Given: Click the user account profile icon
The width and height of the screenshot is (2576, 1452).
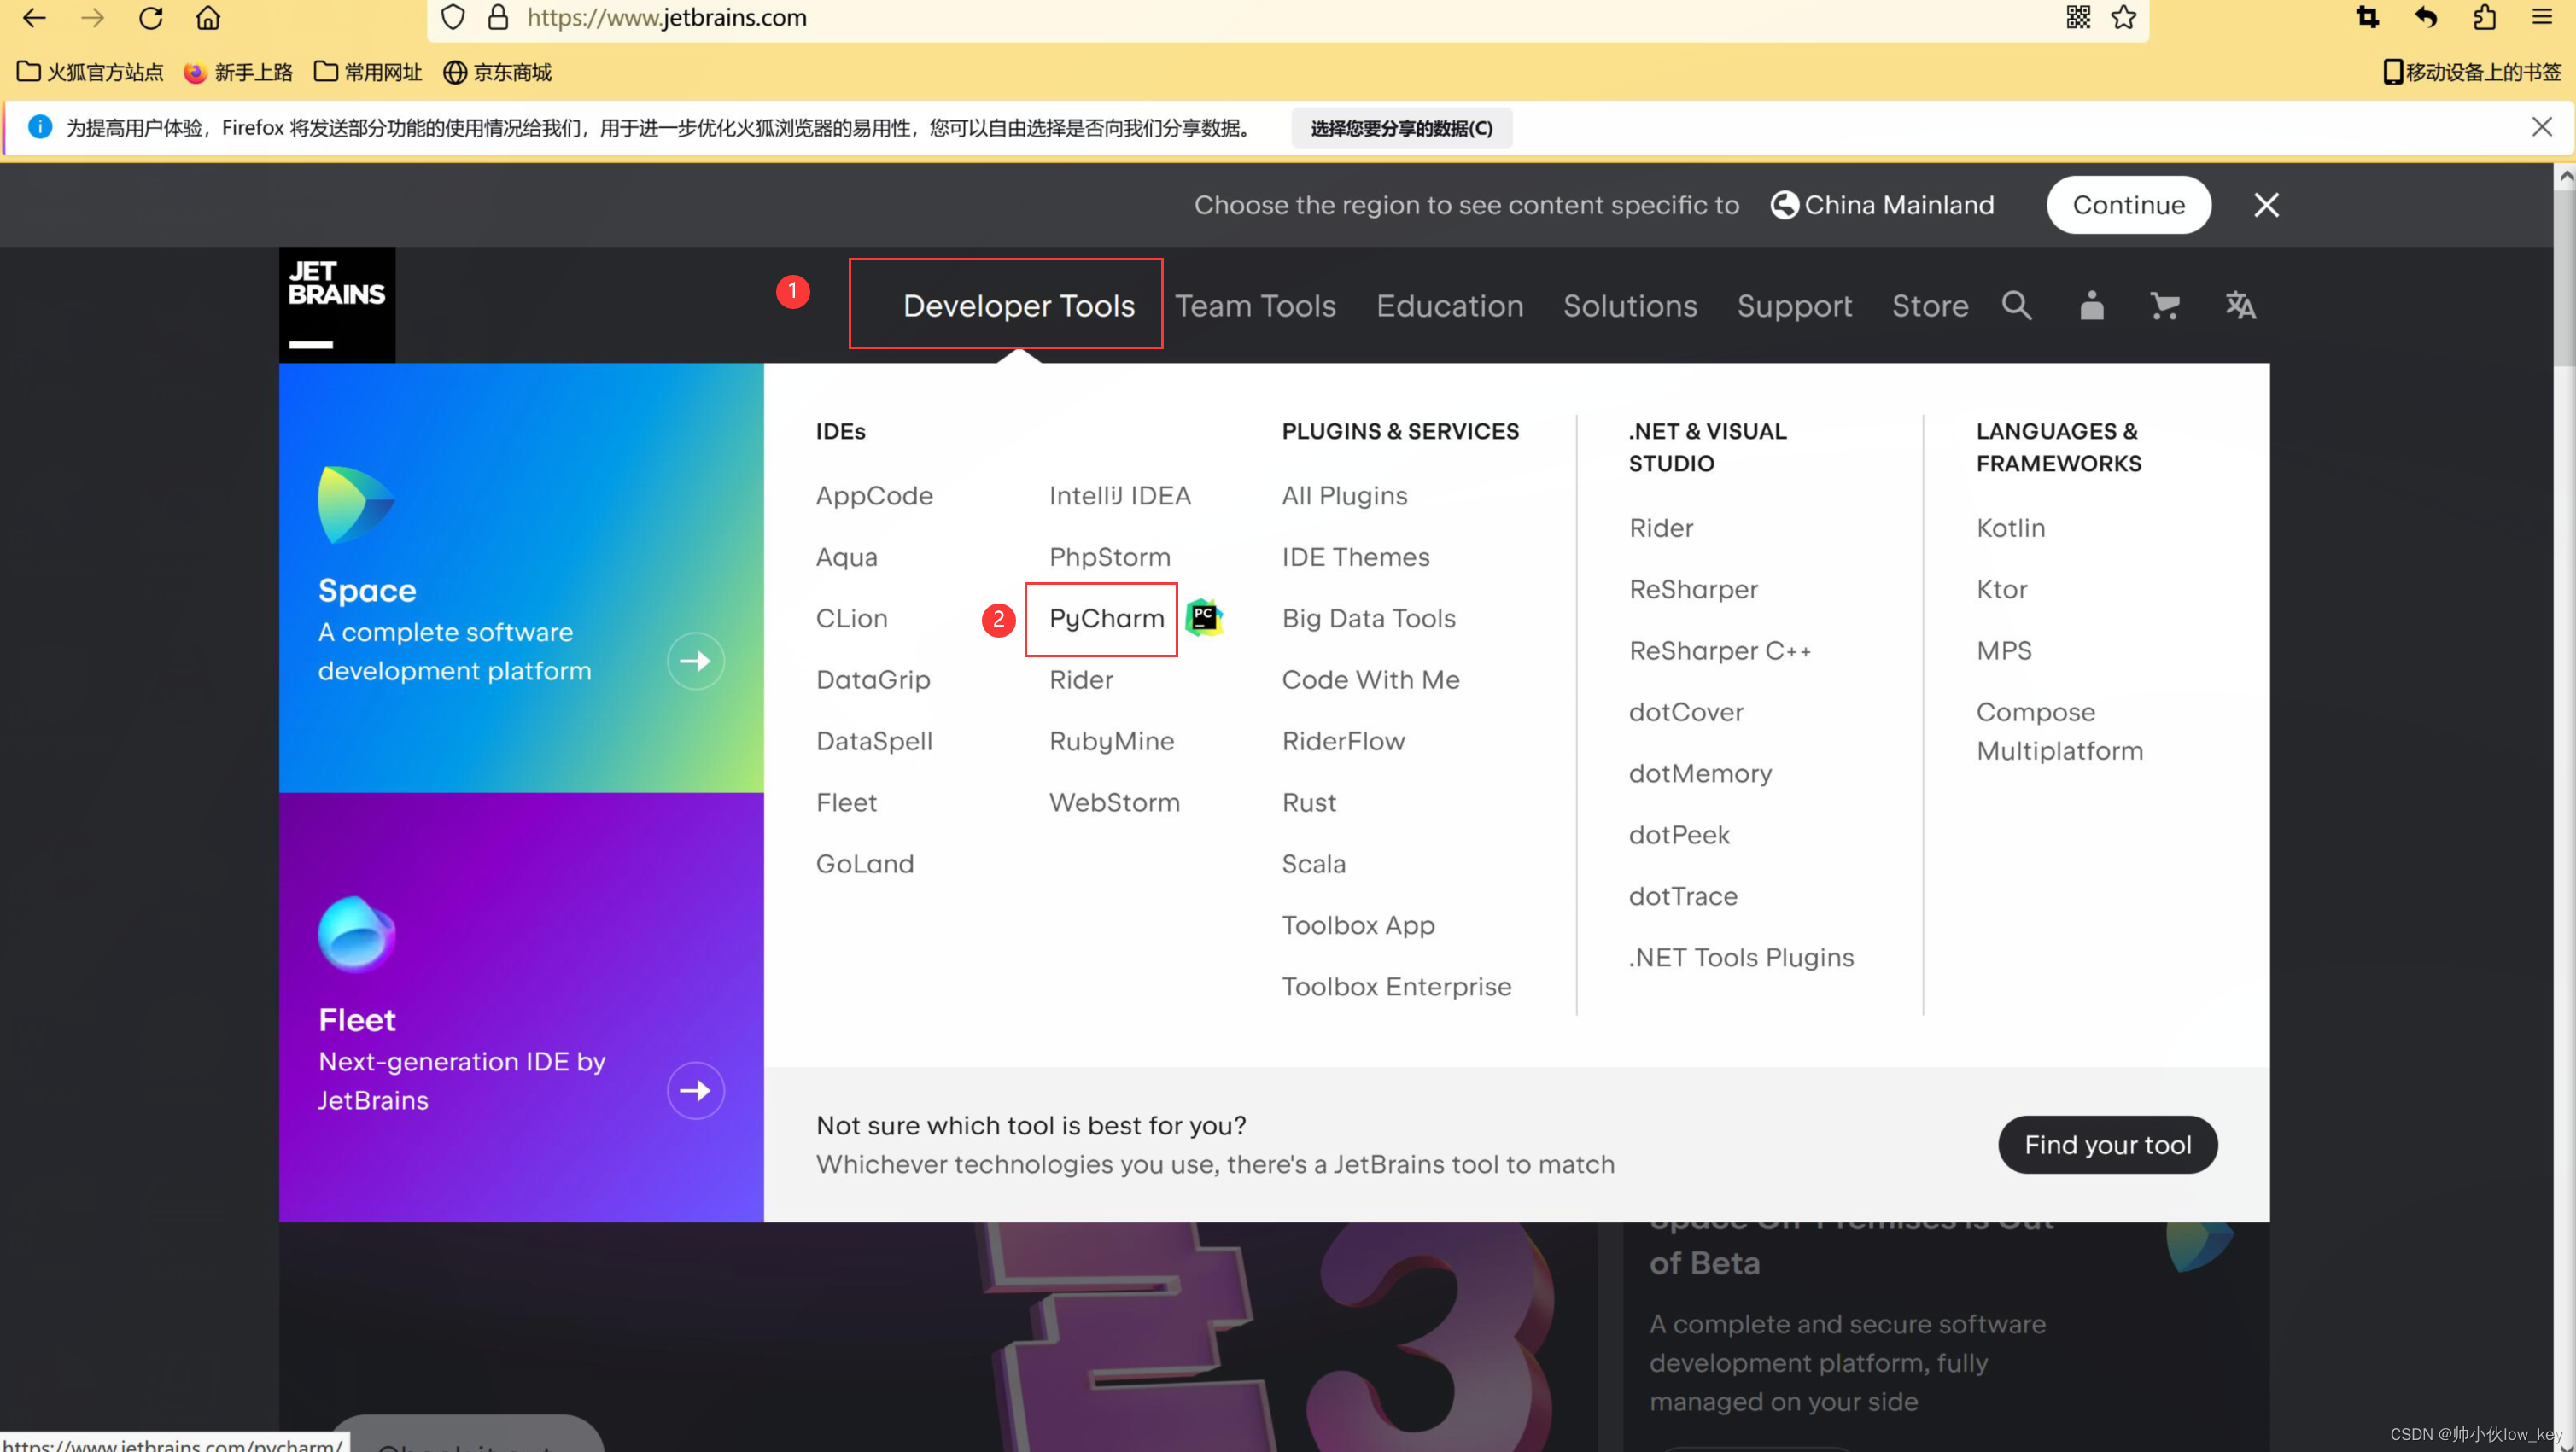Looking at the screenshot, I should pos(2091,306).
